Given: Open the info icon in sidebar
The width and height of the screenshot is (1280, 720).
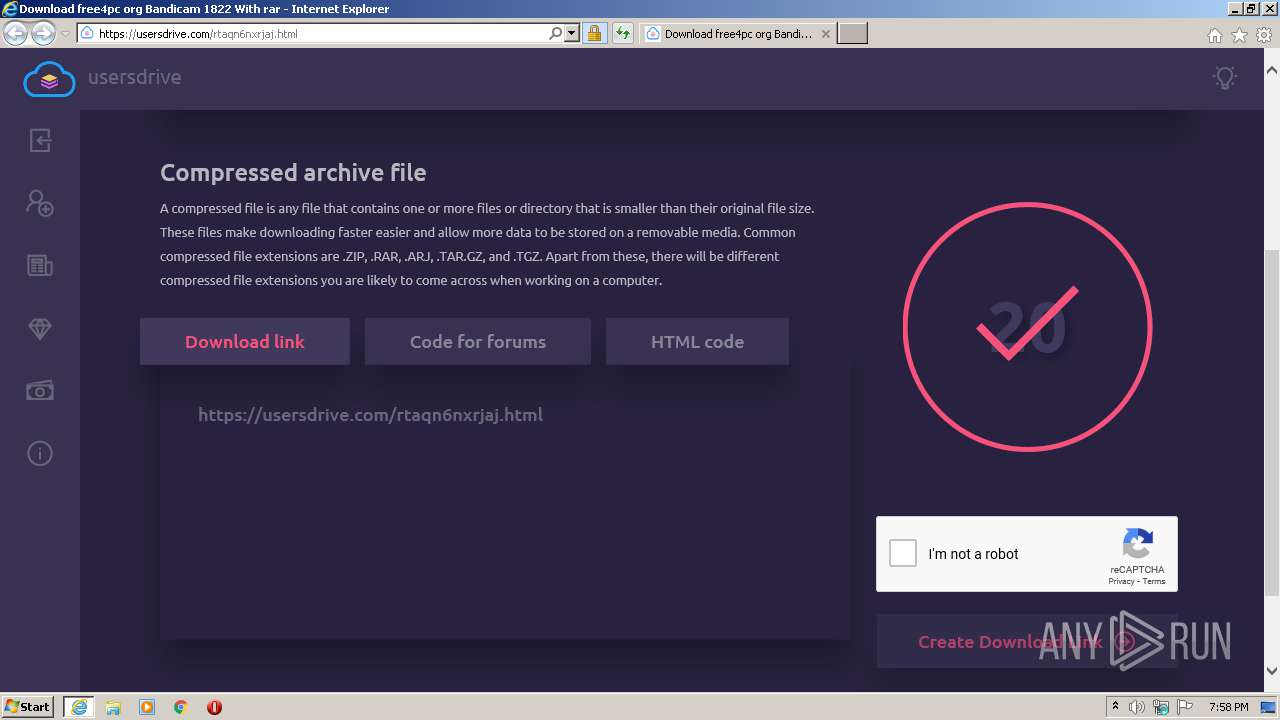Looking at the screenshot, I should [x=40, y=454].
